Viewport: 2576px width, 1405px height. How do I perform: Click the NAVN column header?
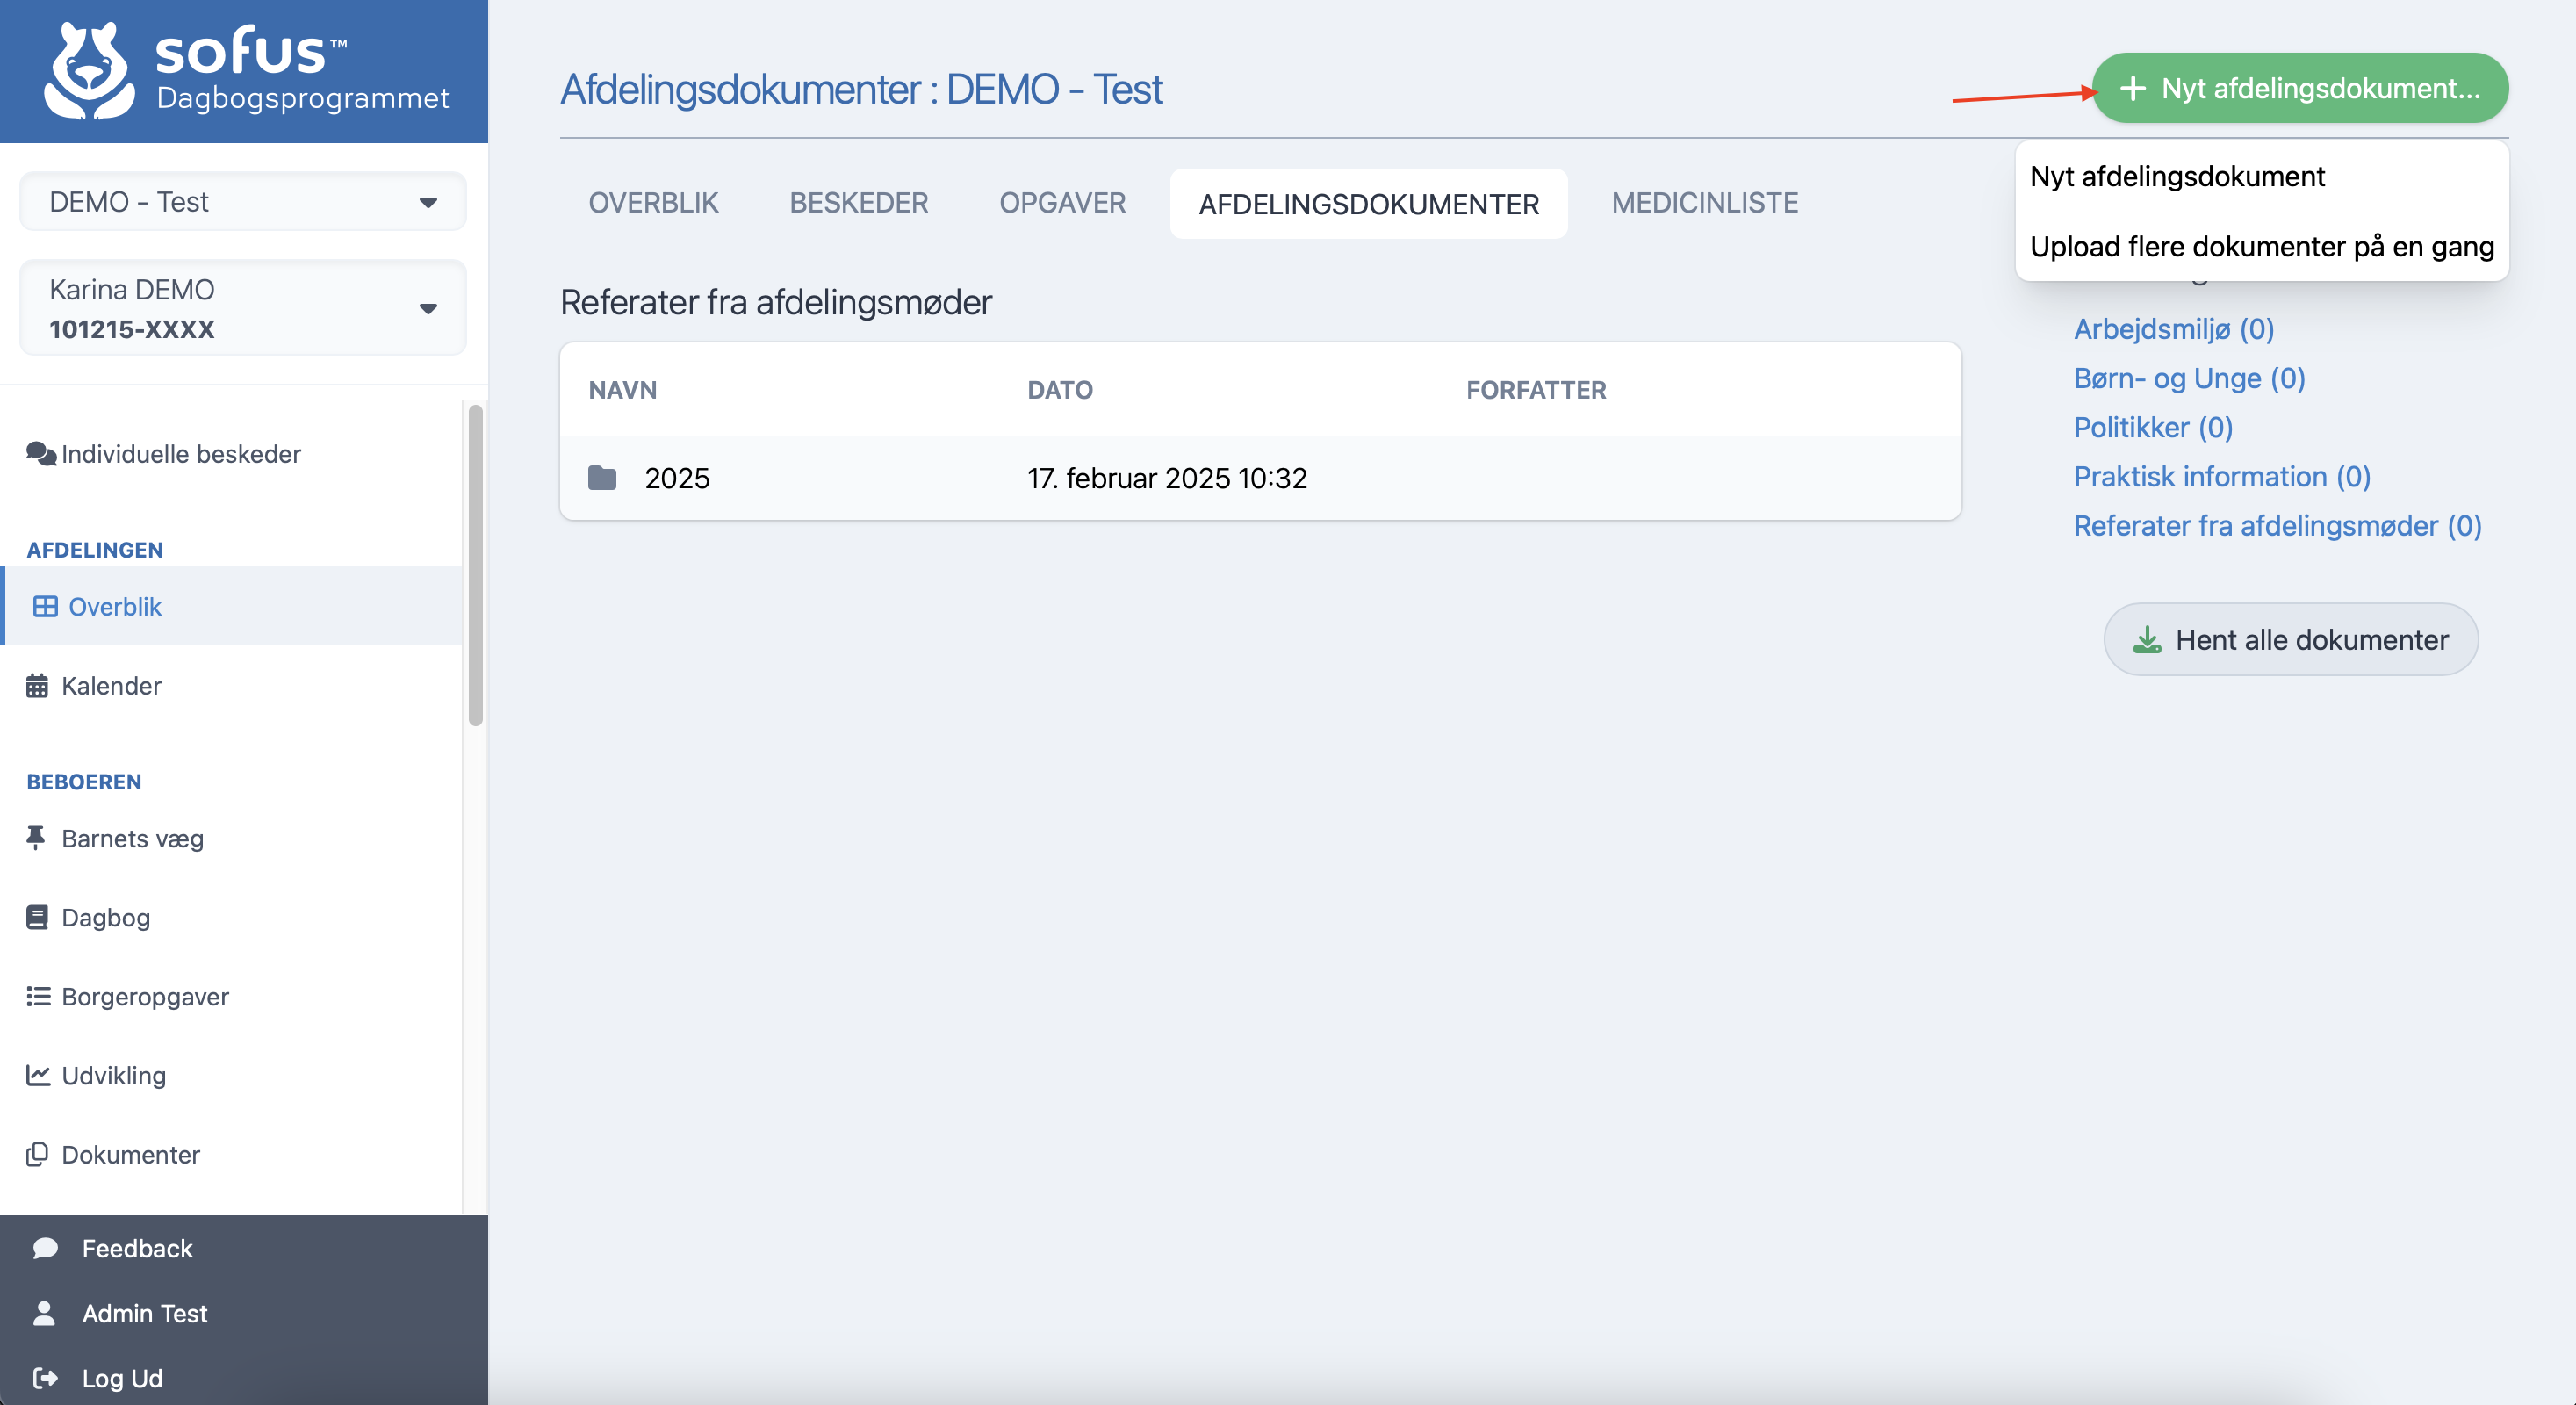622,390
